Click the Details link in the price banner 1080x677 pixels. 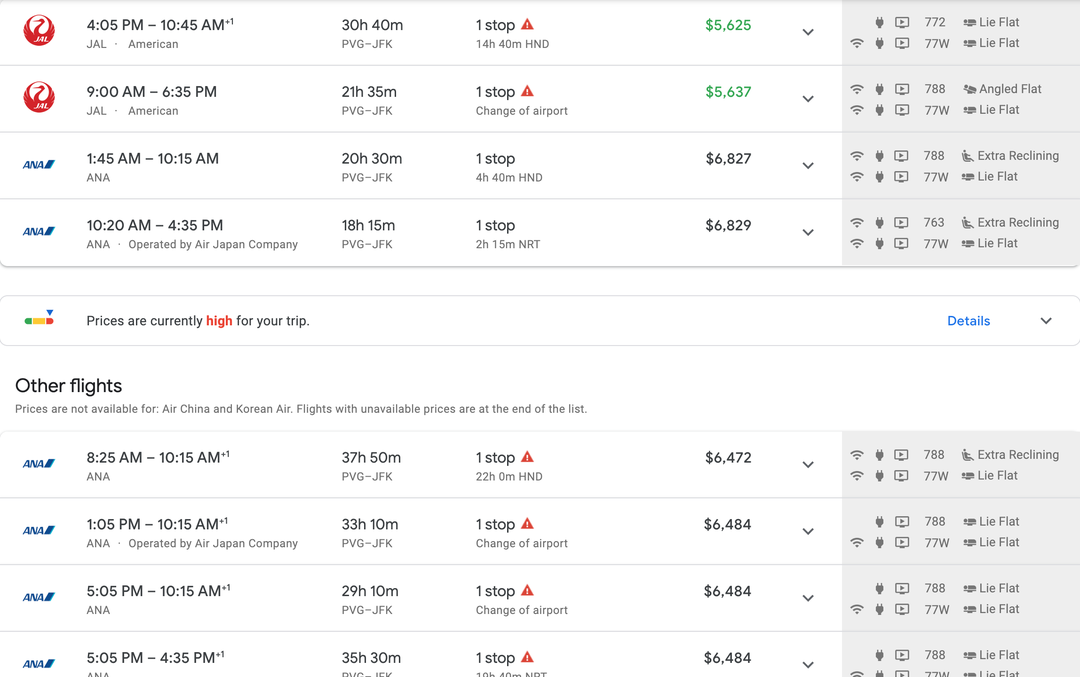click(968, 320)
